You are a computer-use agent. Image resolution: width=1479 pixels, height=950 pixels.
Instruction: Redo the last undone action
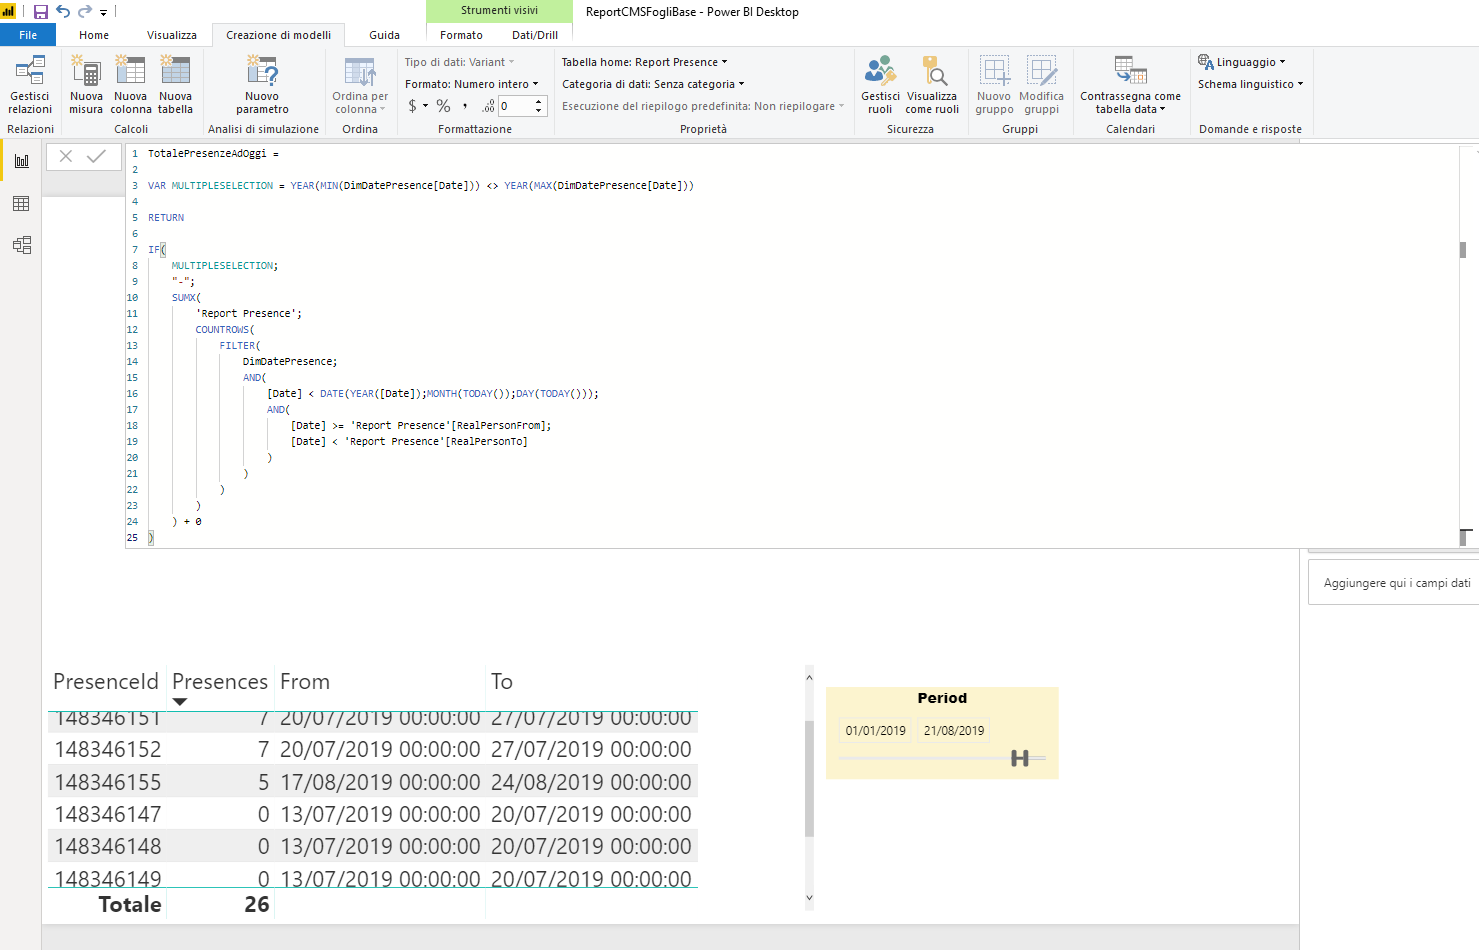(x=85, y=12)
